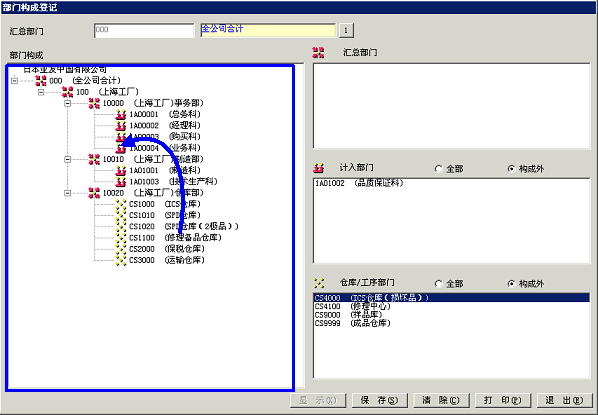Click the lookup button beside 全公司合计 field
Viewport: 598px width, 415px height.
346,31
